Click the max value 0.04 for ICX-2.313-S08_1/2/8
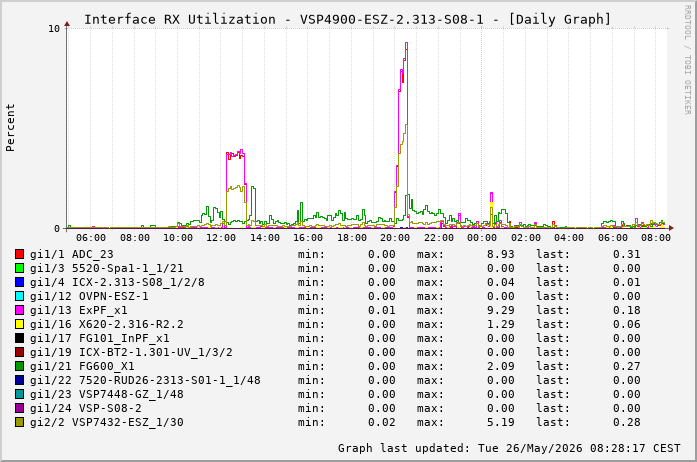697x462 pixels. click(501, 282)
